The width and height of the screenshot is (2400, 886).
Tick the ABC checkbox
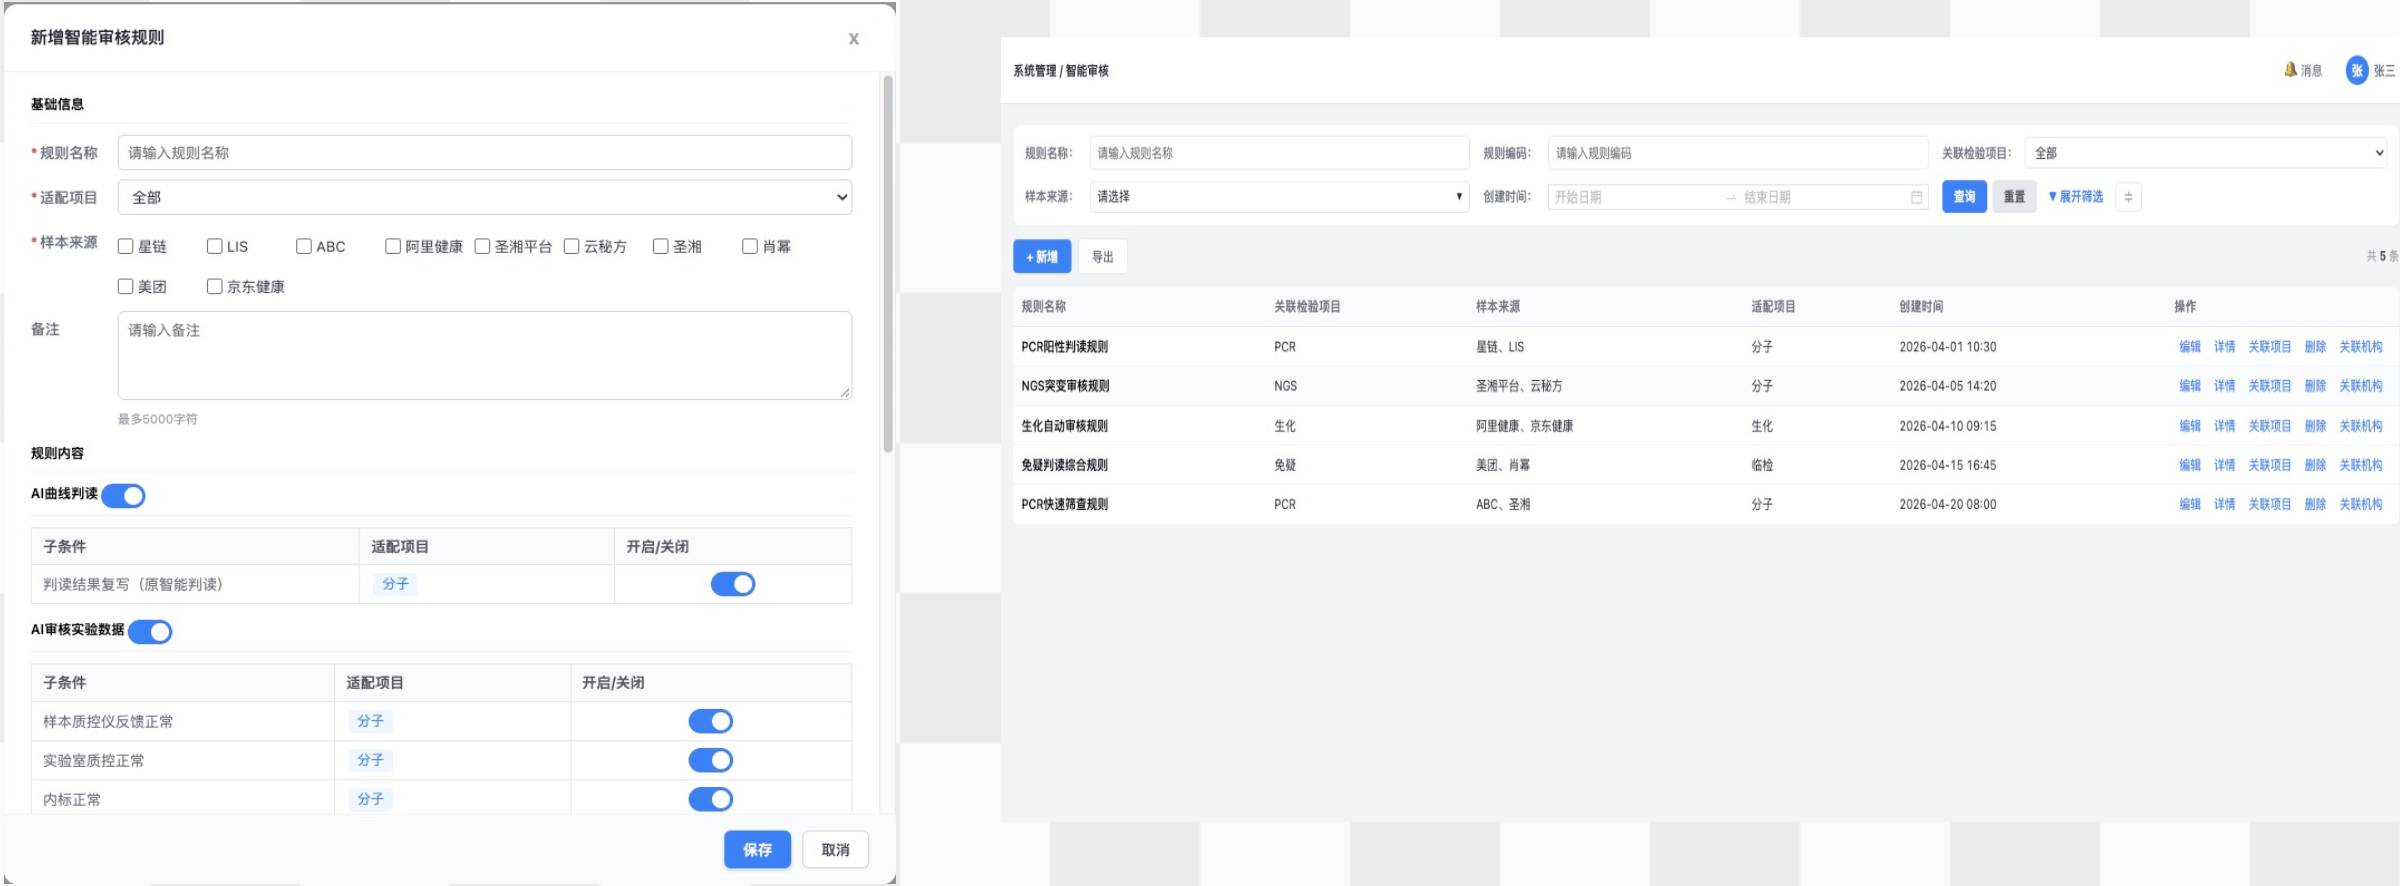pyautogui.click(x=304, y=246)
